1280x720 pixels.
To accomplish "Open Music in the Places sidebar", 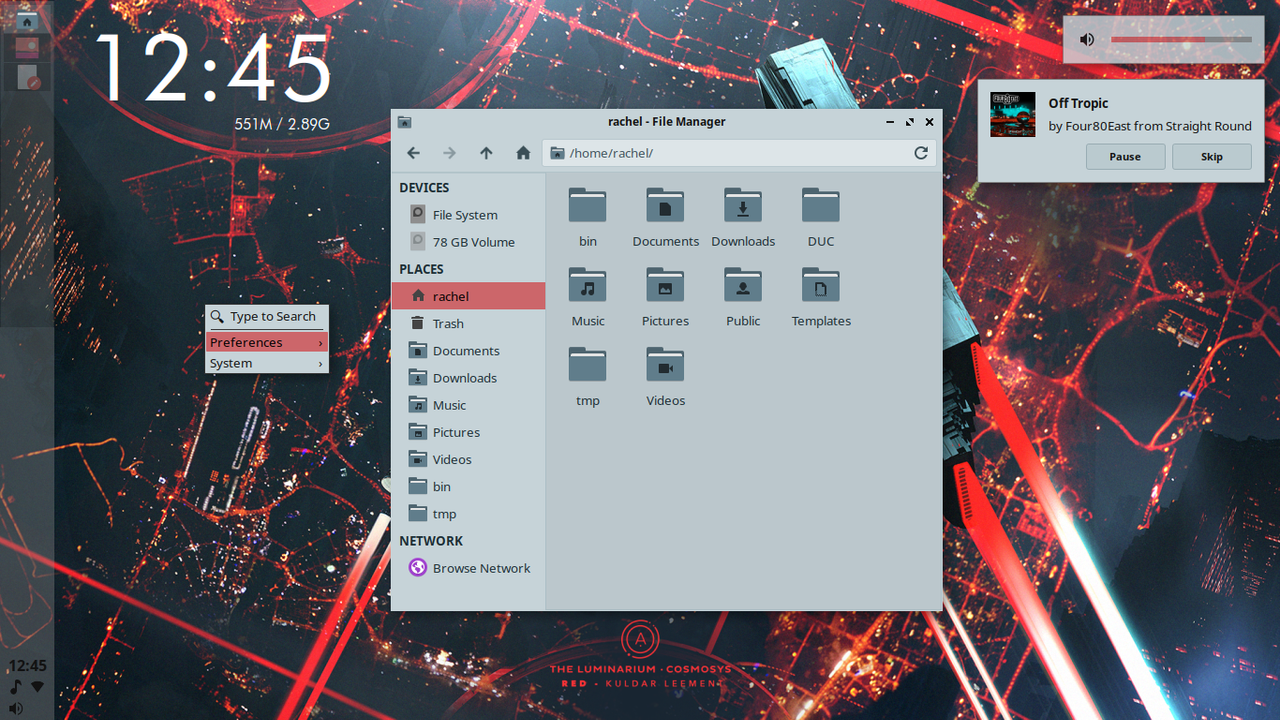I will point(468,405).
